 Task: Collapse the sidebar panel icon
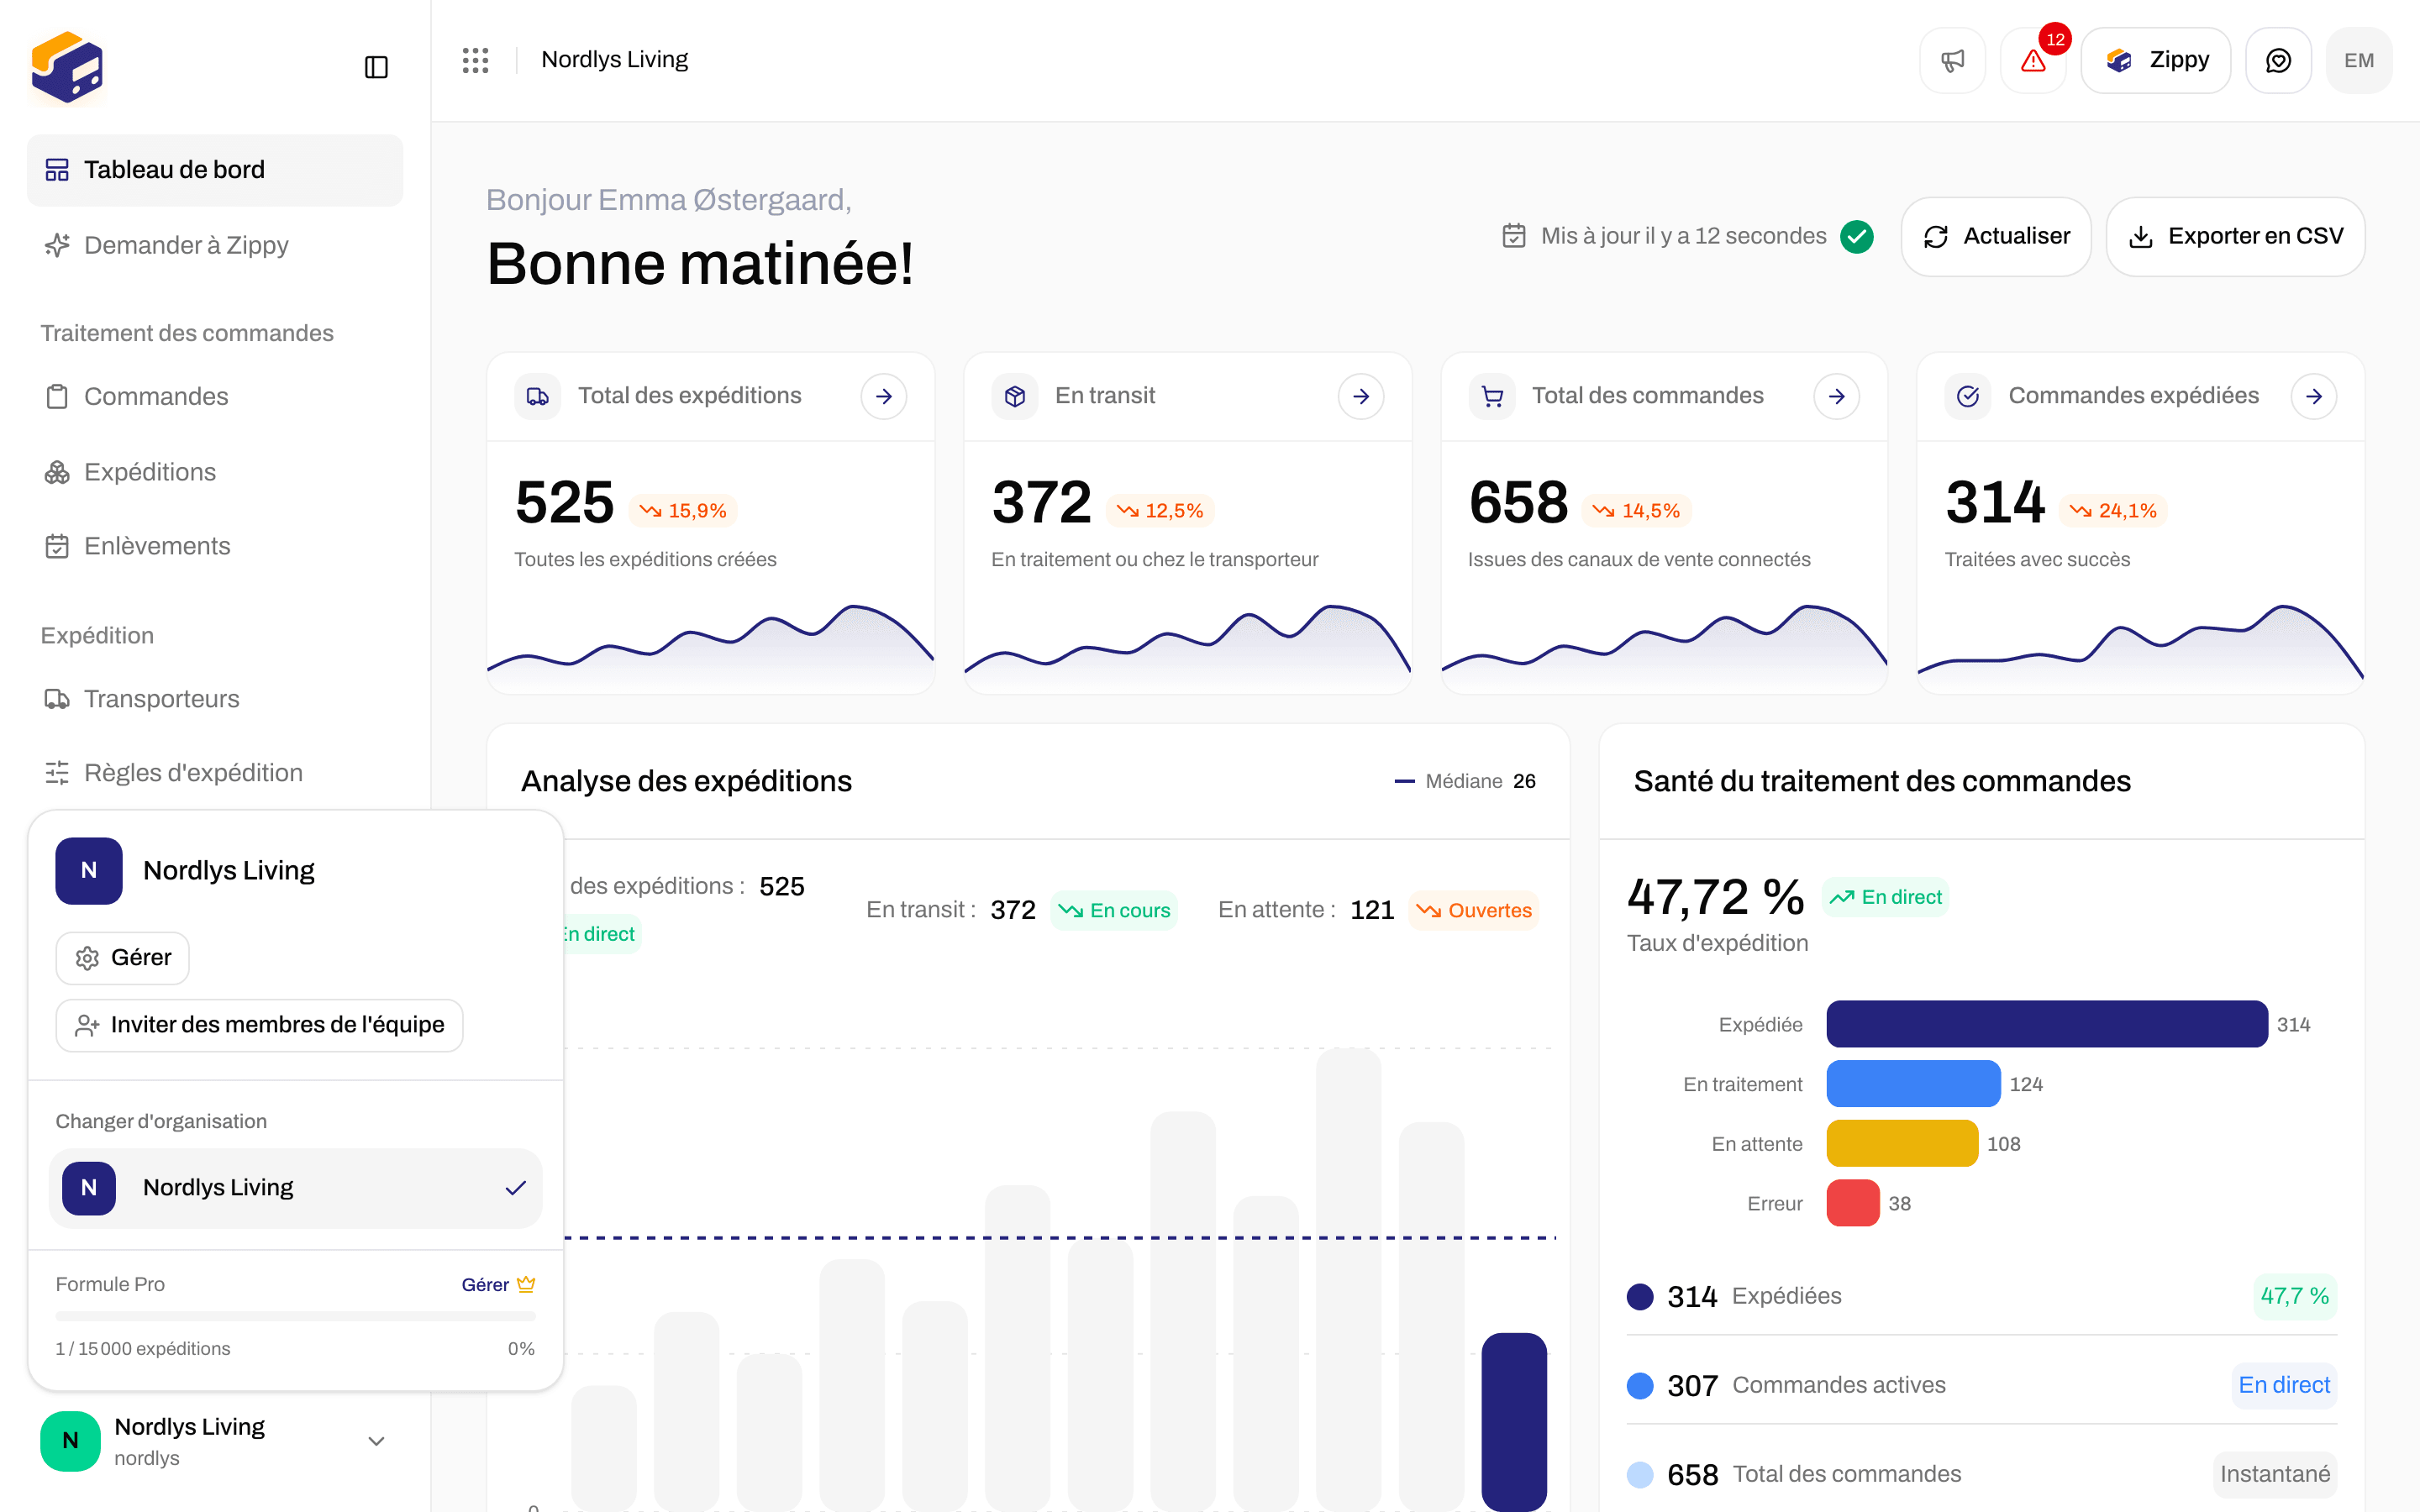click(376, 67)
